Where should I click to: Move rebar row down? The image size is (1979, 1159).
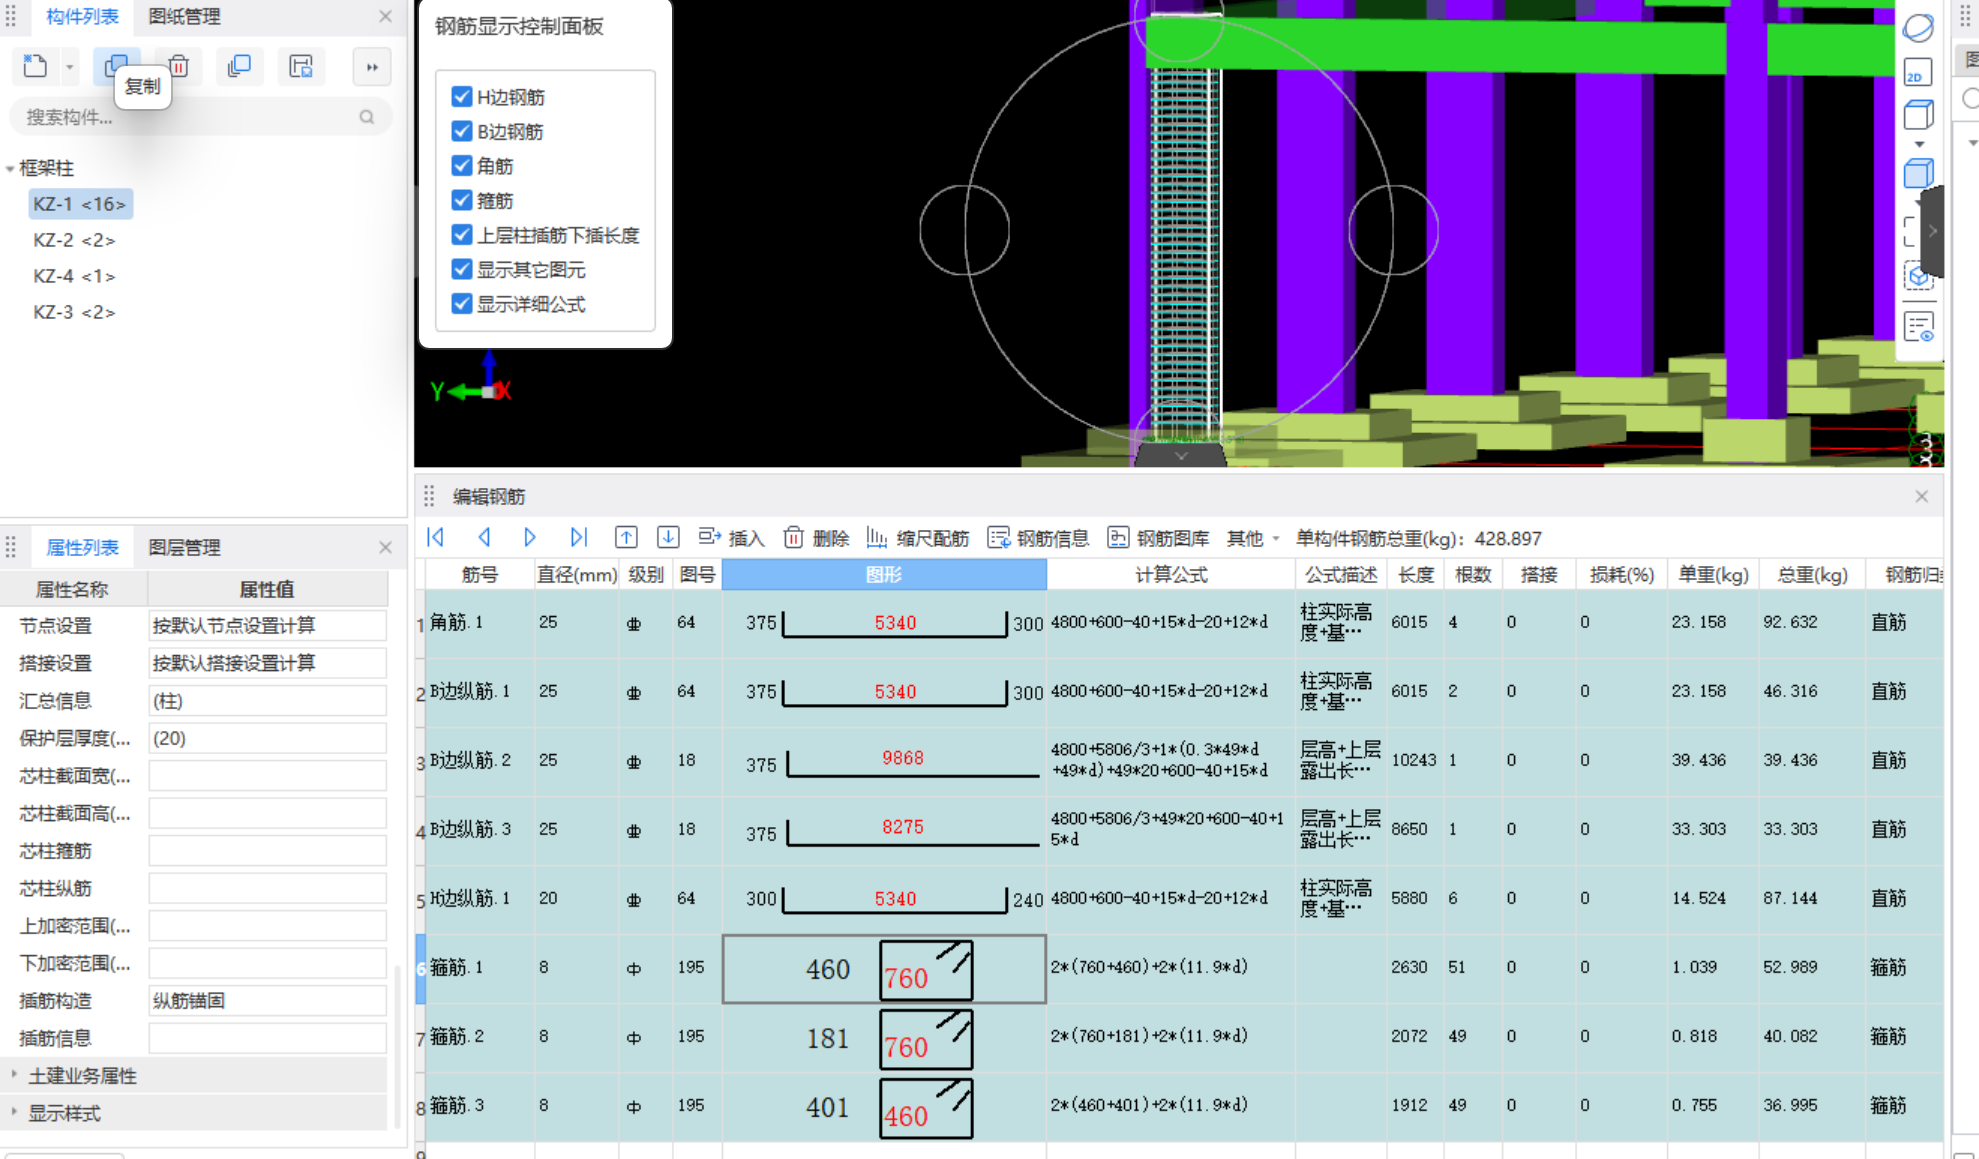(x=668, y=537)
